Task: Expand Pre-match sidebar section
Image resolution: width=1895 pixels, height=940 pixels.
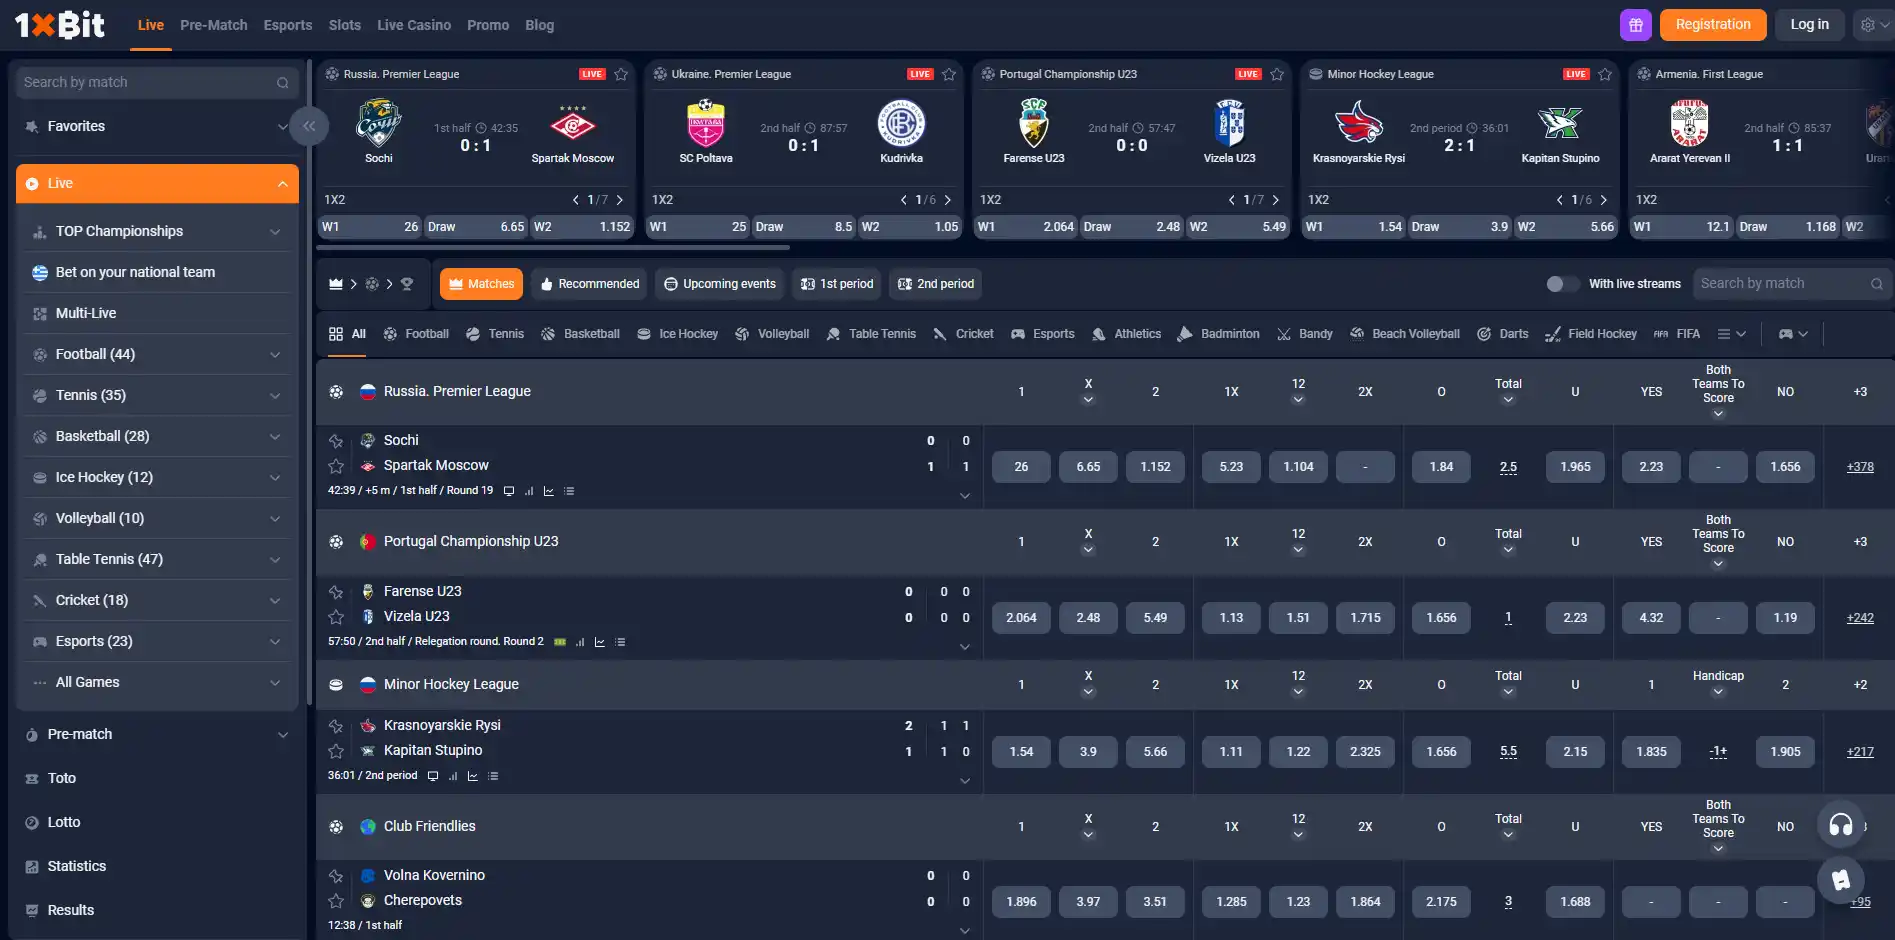Action: (283, 735)
